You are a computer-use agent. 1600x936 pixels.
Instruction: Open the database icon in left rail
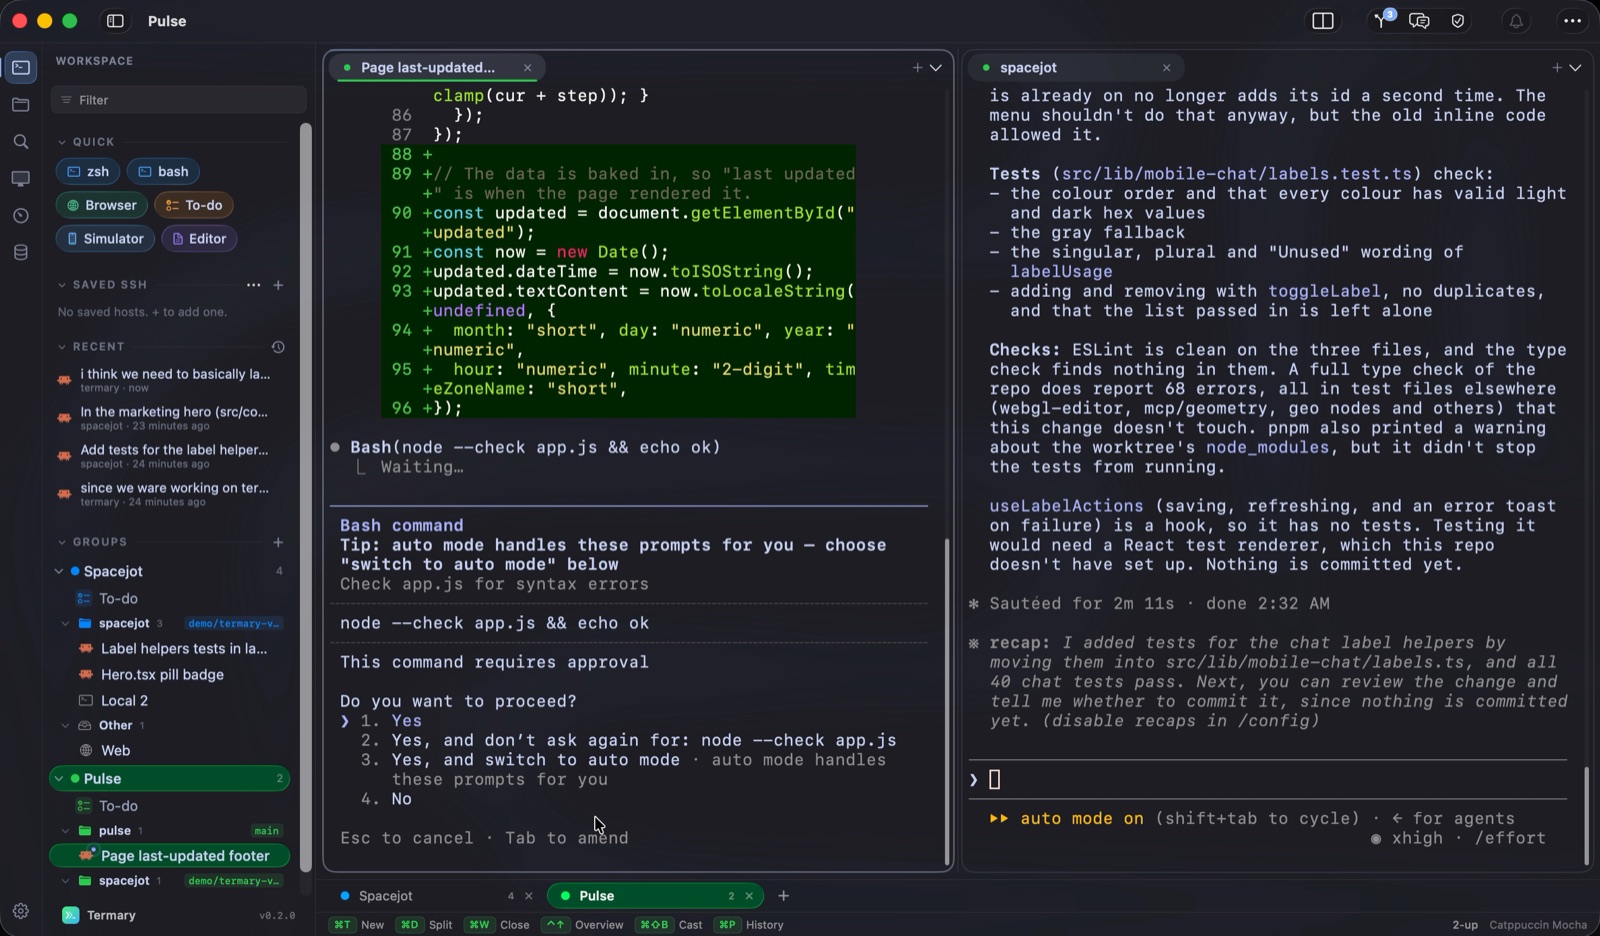coord(21,253)
